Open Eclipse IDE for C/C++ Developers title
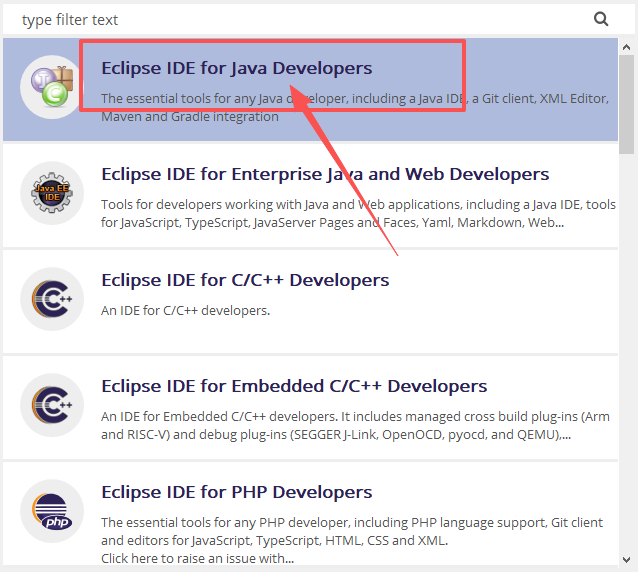The image size is (638, 572). pyautogui.click(x=245, y=280)
